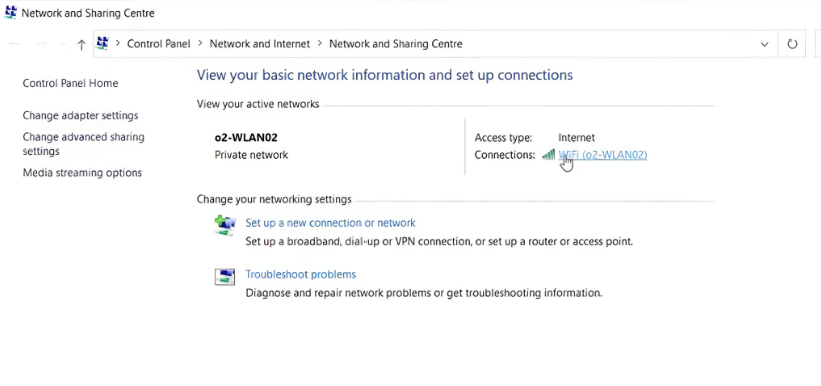Expand the chevron after Network and Internet breadcrumb
Screen dimensions: 821x386
[320, 44]
